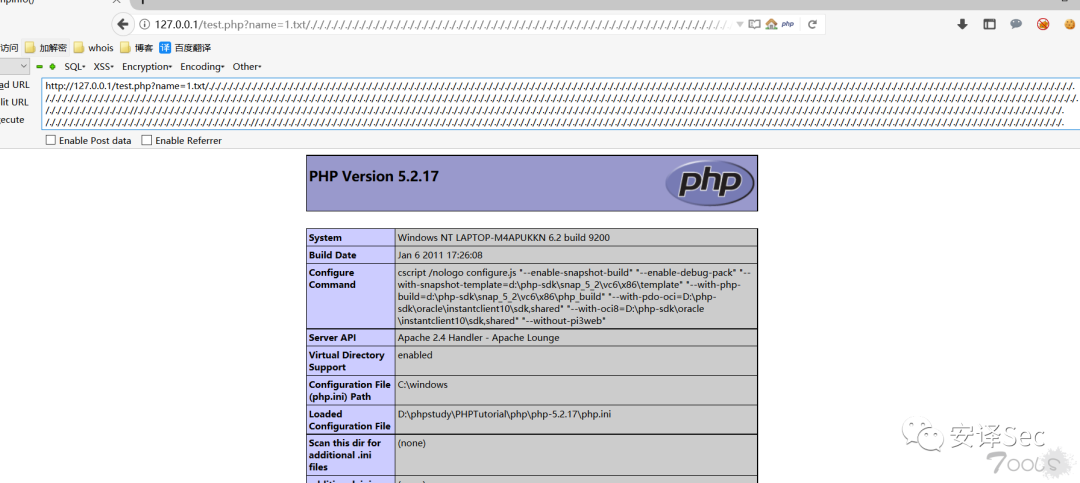Open site information icon in address bar
This screenshot has width=1080, height=483.
click(x=145, y=24)
